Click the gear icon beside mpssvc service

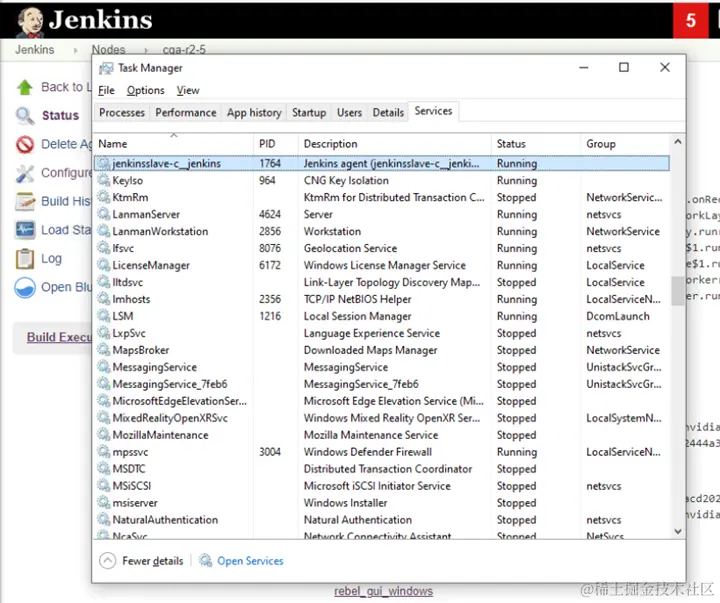pos(104,451)
